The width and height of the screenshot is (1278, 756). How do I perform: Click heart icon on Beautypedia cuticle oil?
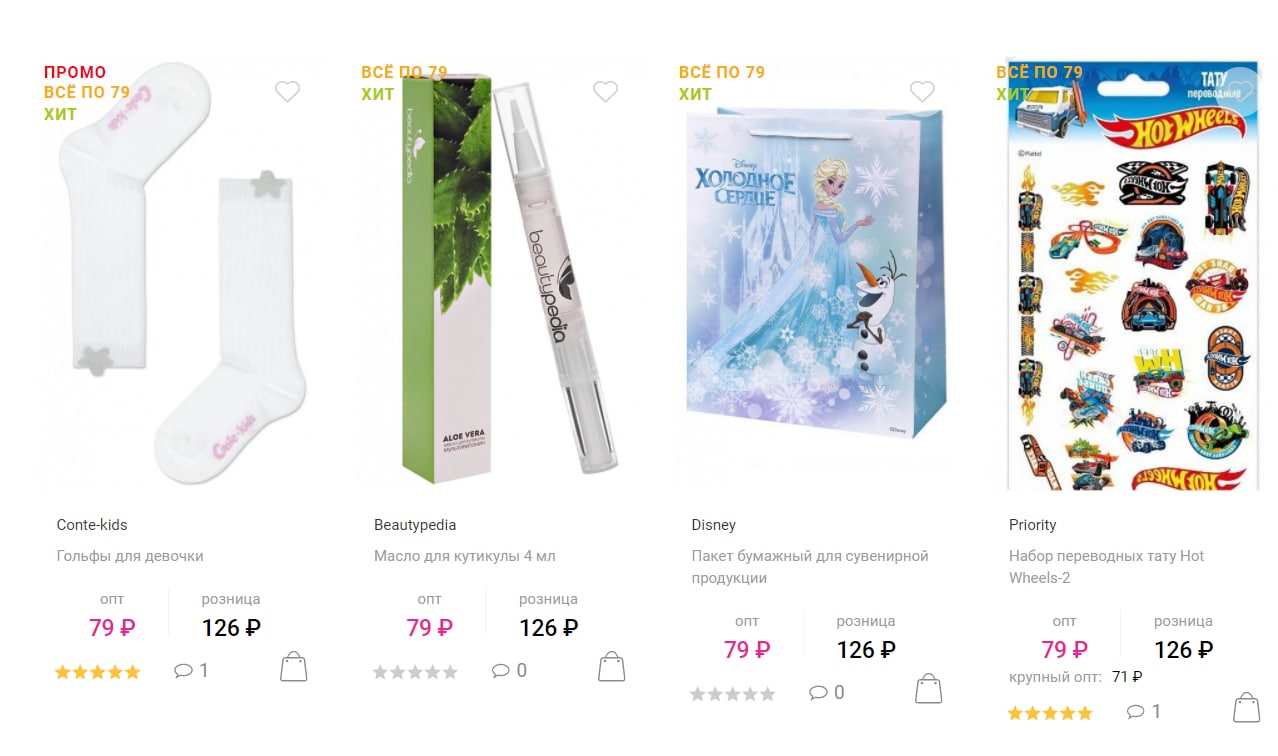pos(605,91)
